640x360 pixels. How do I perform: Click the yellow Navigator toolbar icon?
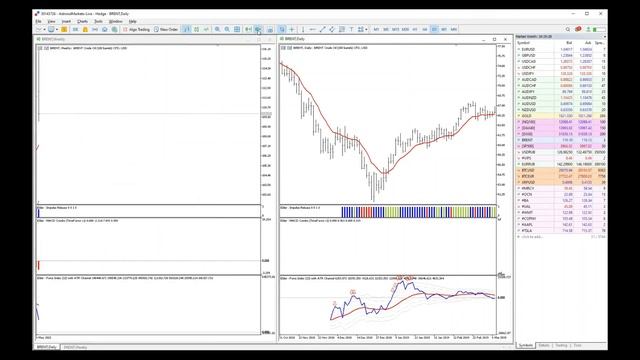tap(85, 29)
